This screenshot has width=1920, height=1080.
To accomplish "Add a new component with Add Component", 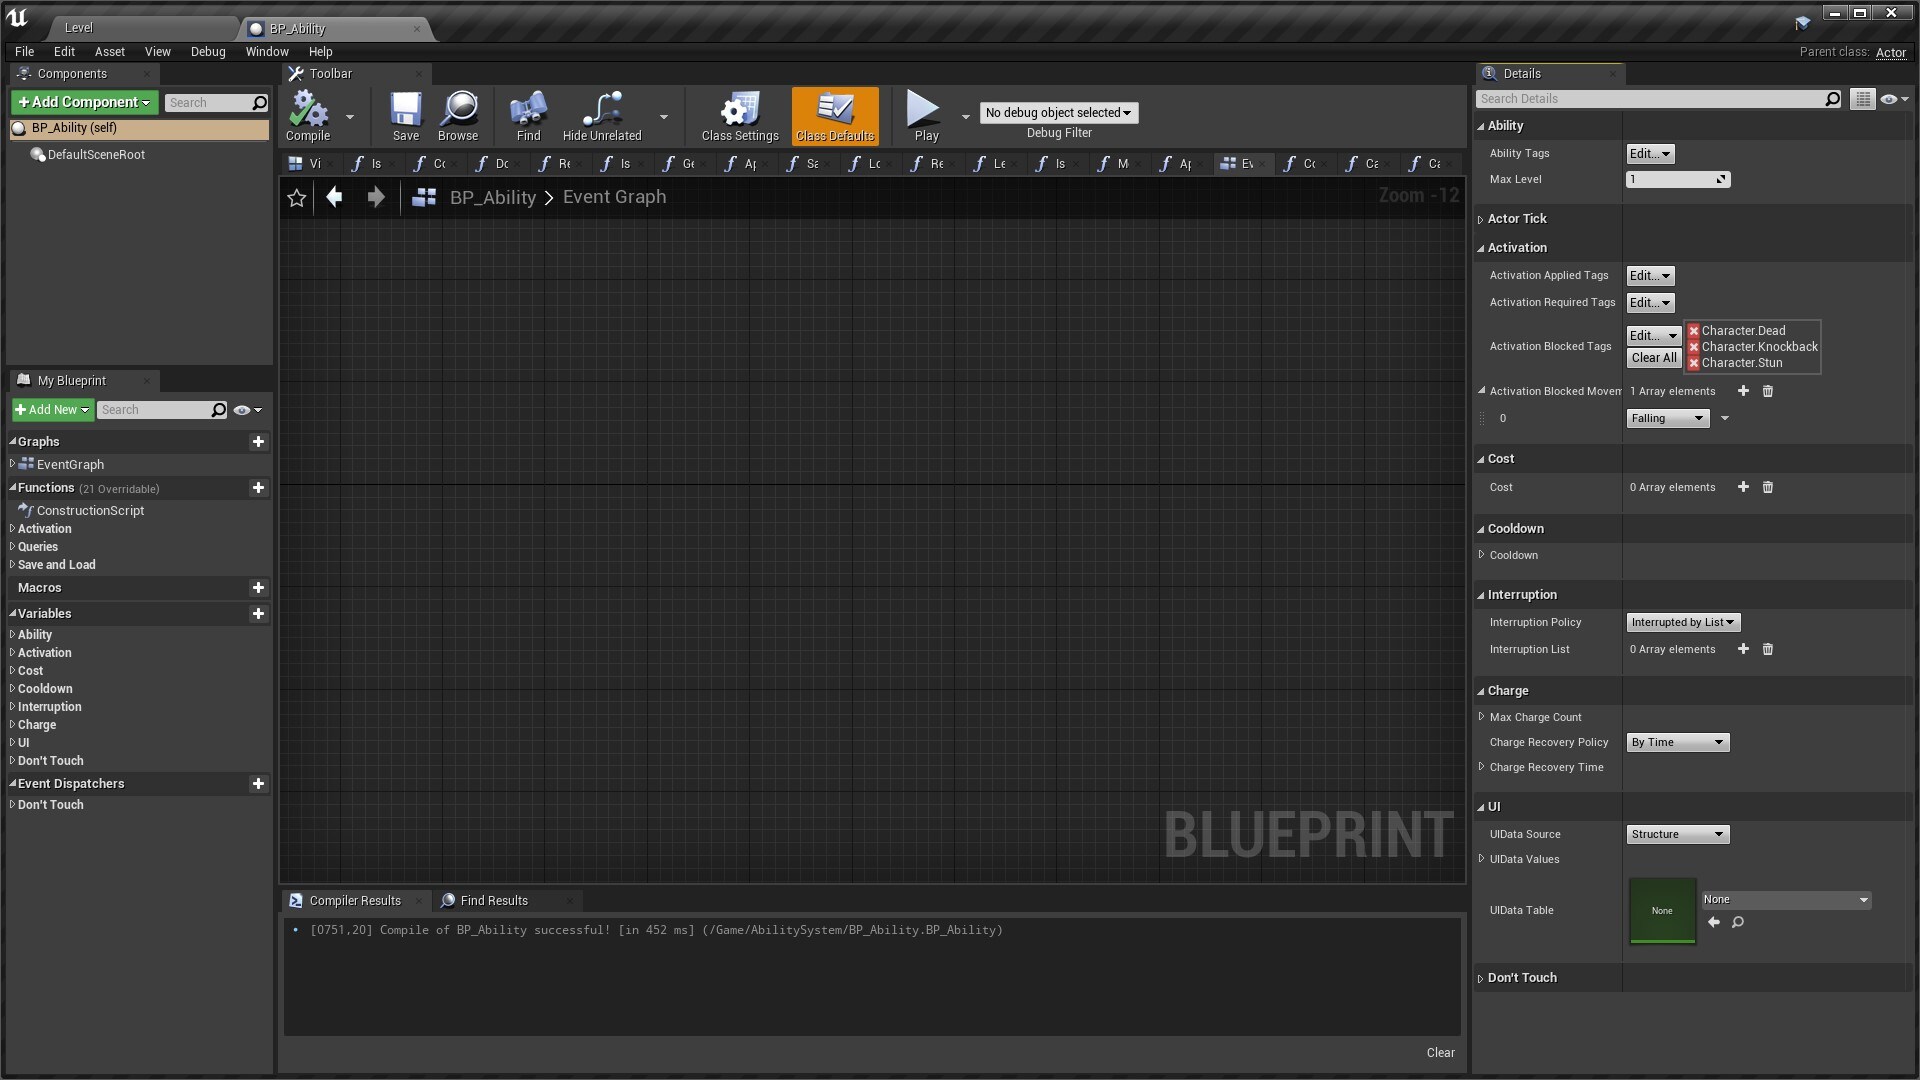I will pyautogui.click(x=84, y=102).
